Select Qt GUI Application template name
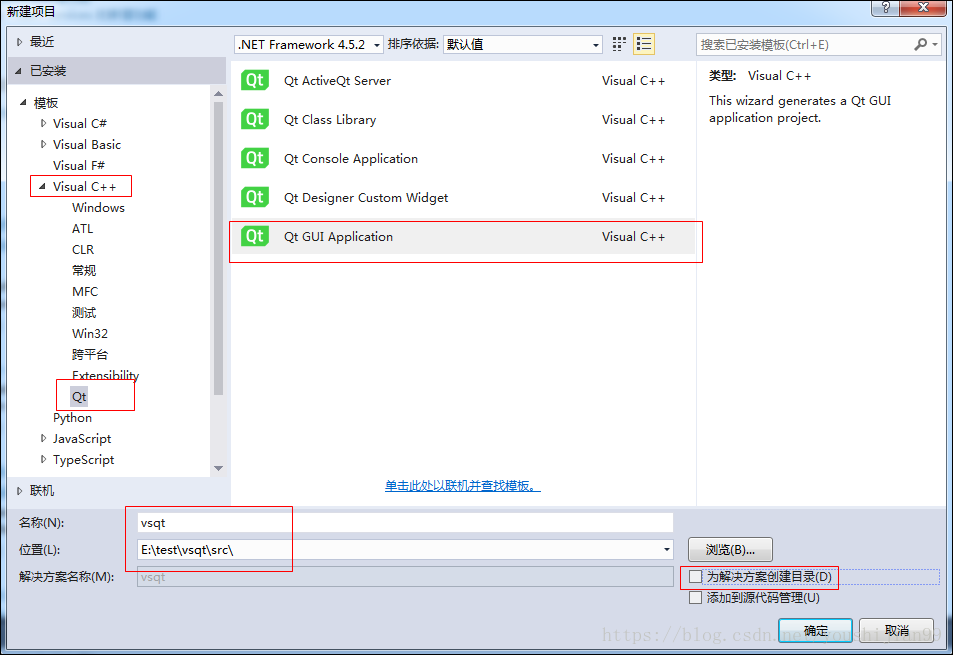The image size is (953, 655). (339, 236)
